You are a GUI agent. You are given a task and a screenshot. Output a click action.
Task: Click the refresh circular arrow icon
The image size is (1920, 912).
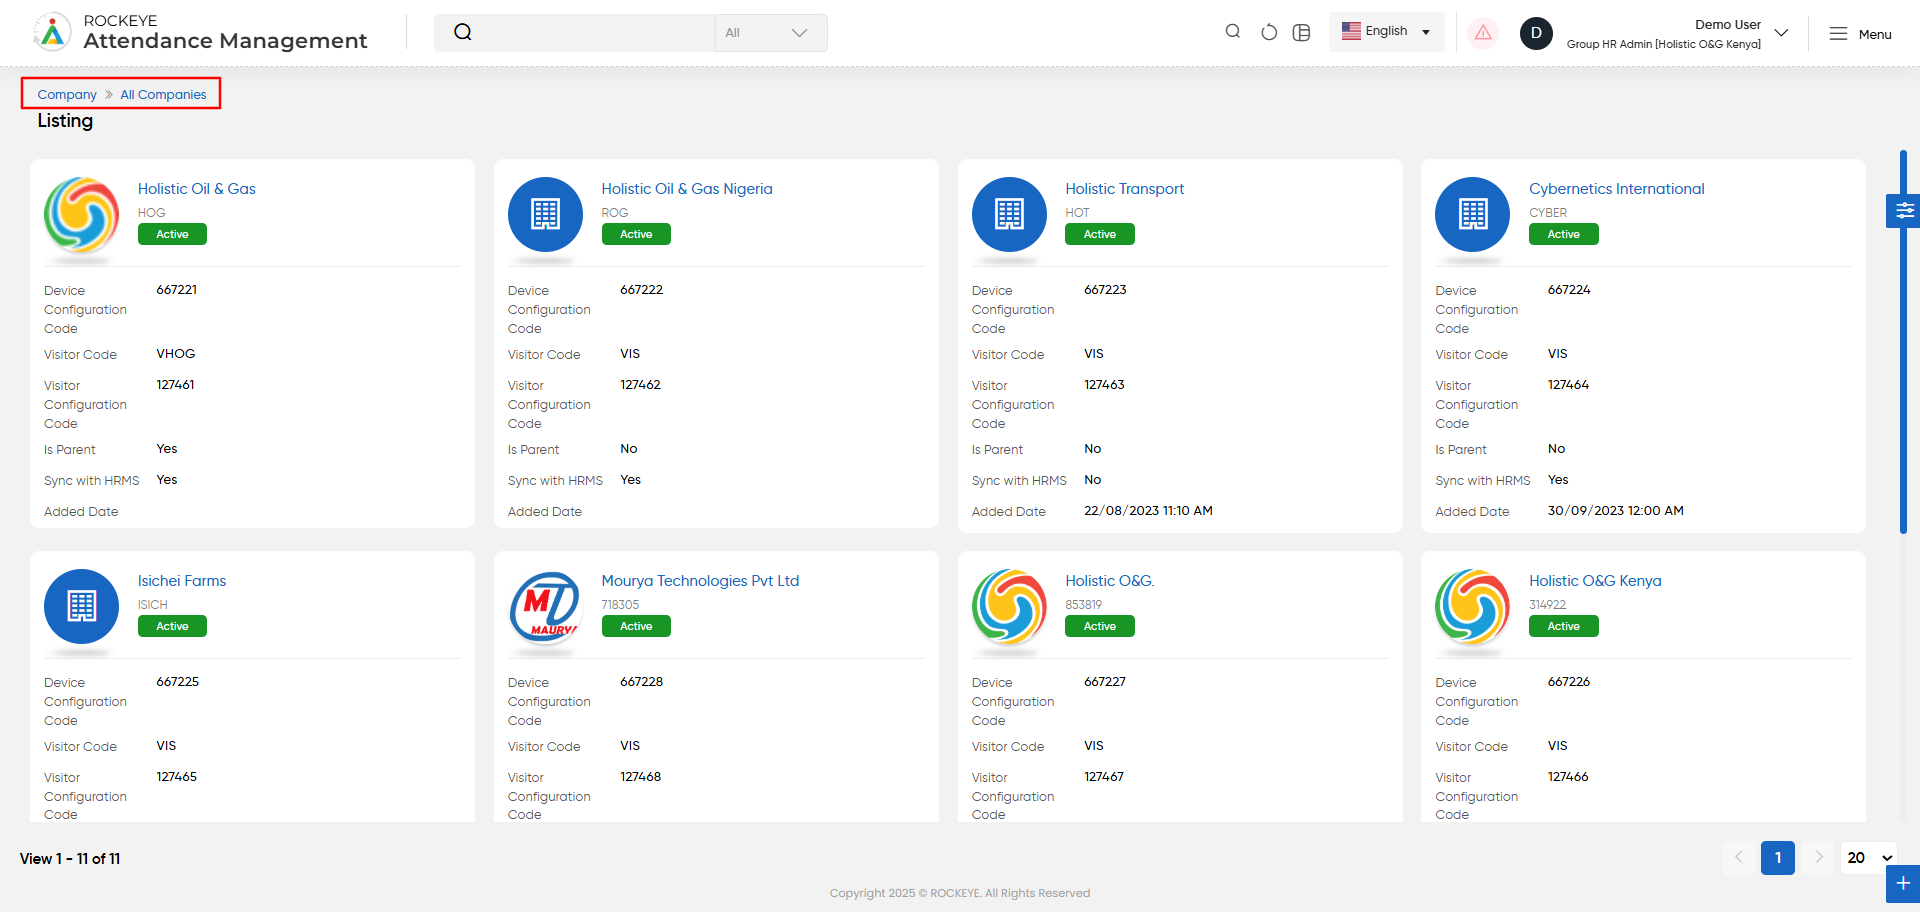pos(1269,32)
